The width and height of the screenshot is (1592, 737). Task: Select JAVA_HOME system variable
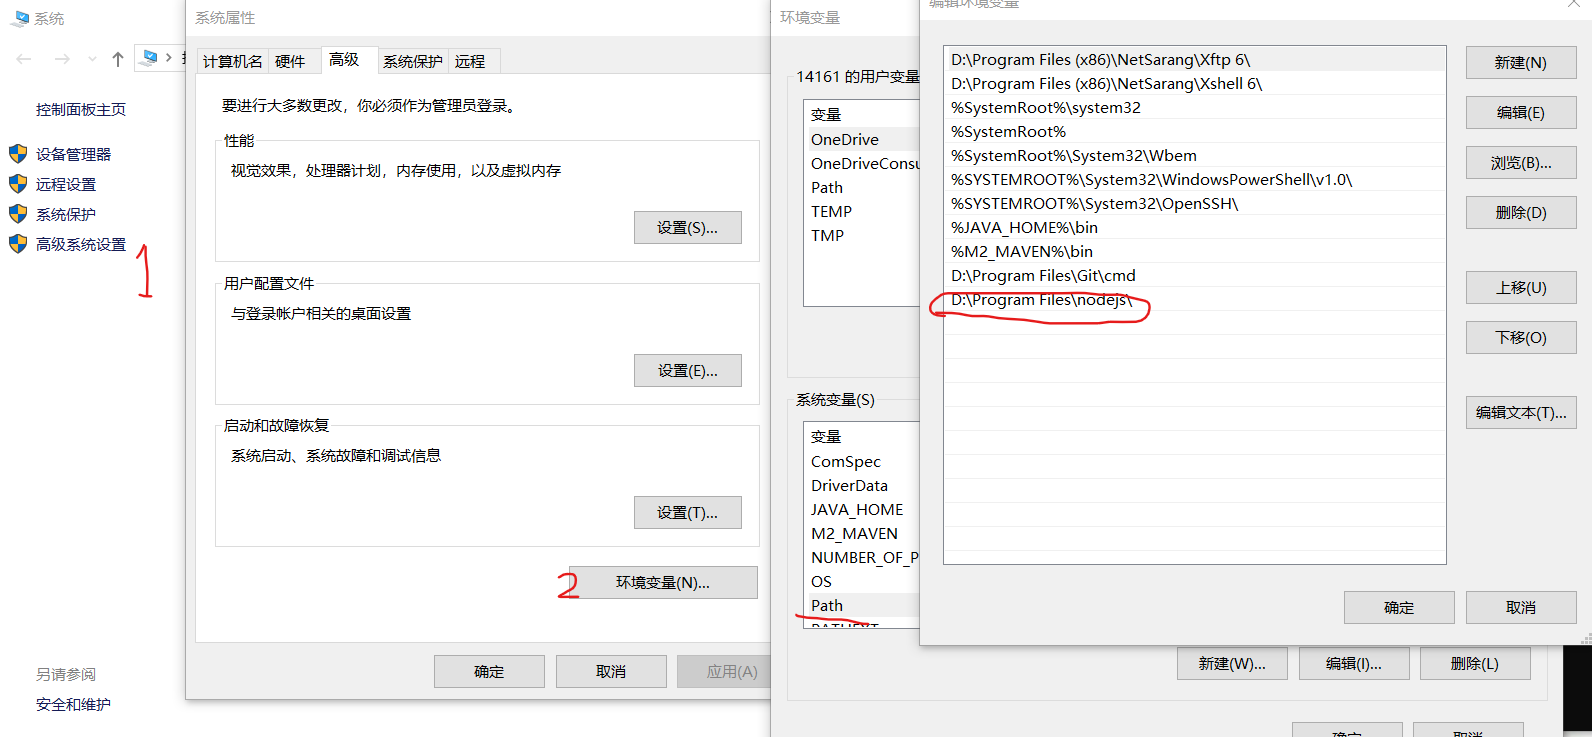click(862, 509)
